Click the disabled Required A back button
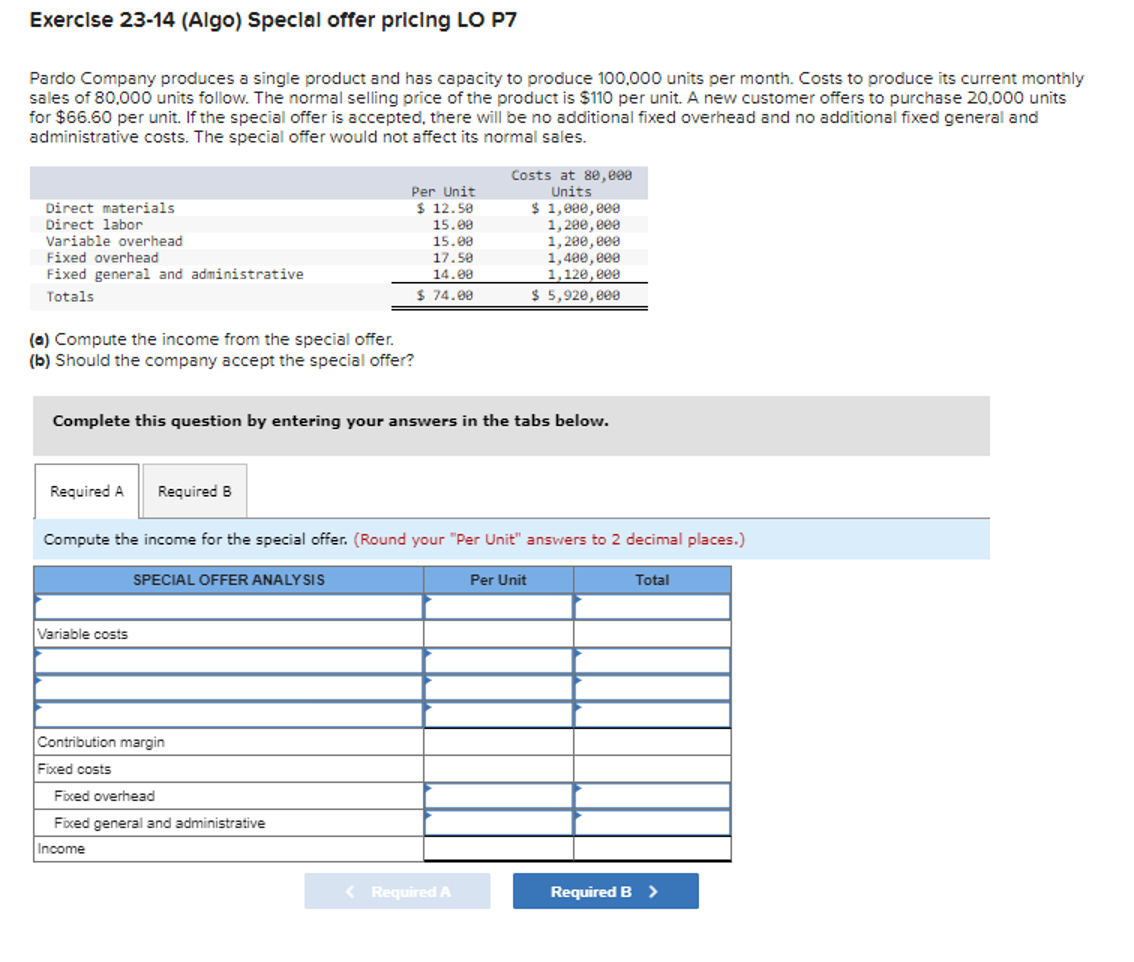 click(397, 890)
